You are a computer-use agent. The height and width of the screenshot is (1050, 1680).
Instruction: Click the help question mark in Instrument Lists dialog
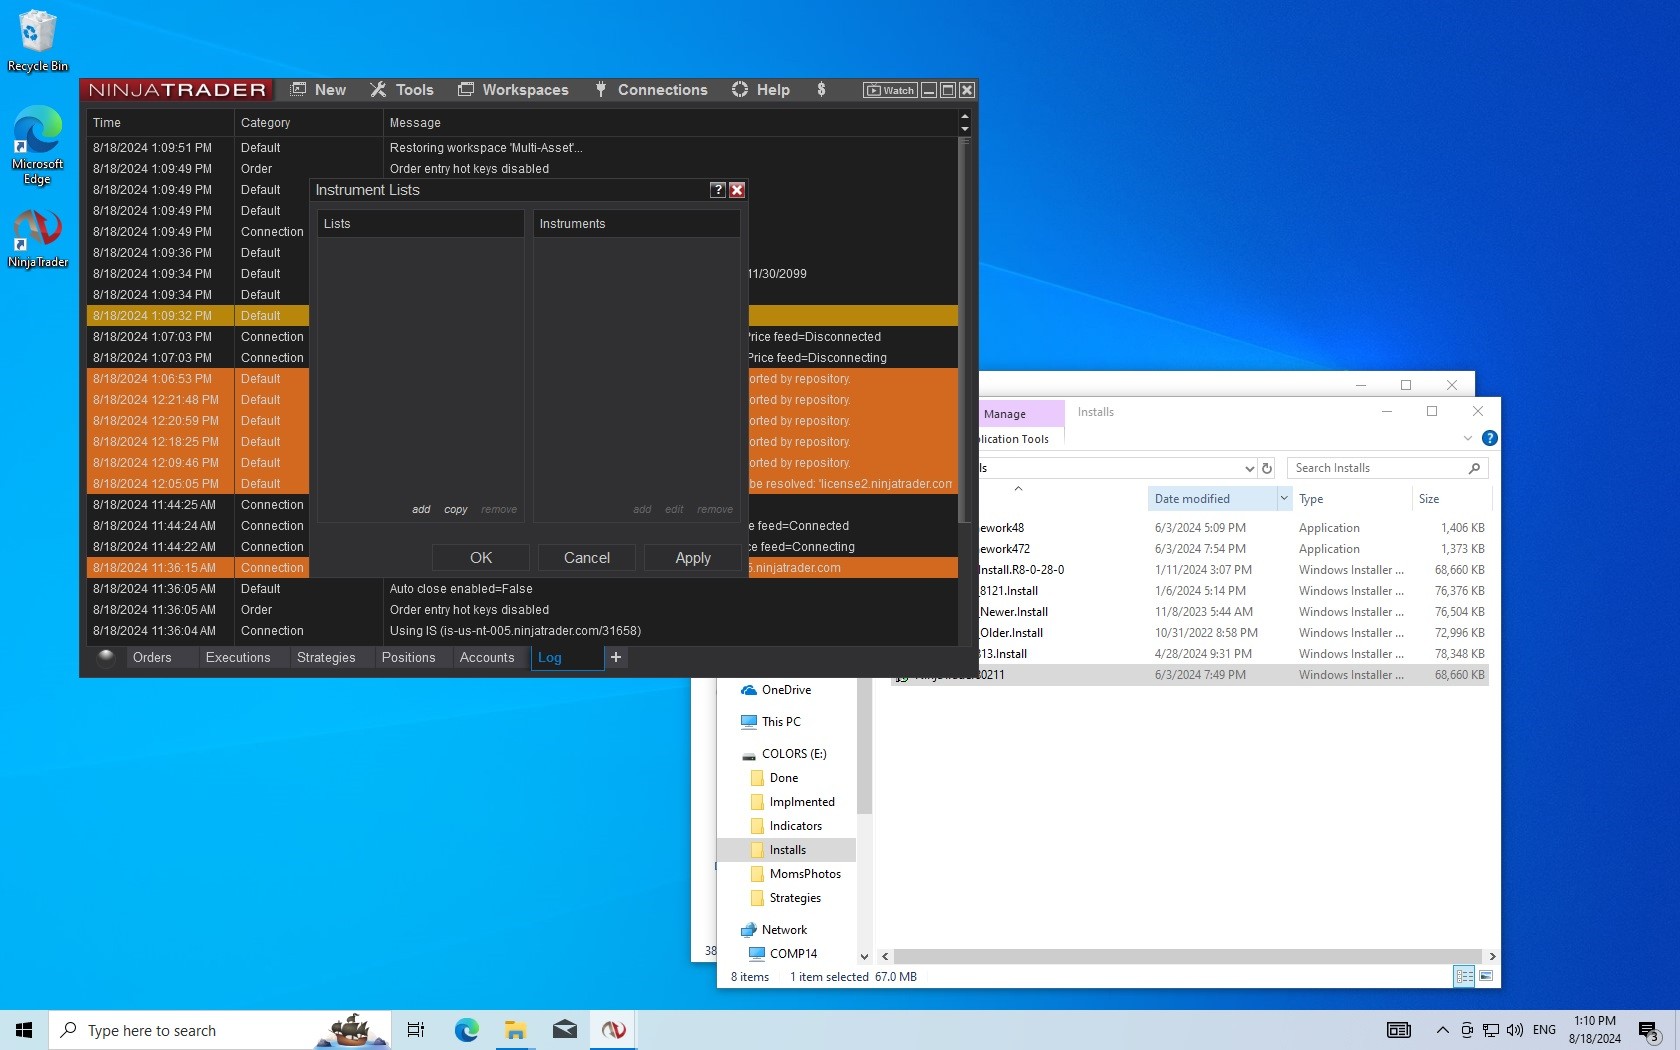click(717, 190)
